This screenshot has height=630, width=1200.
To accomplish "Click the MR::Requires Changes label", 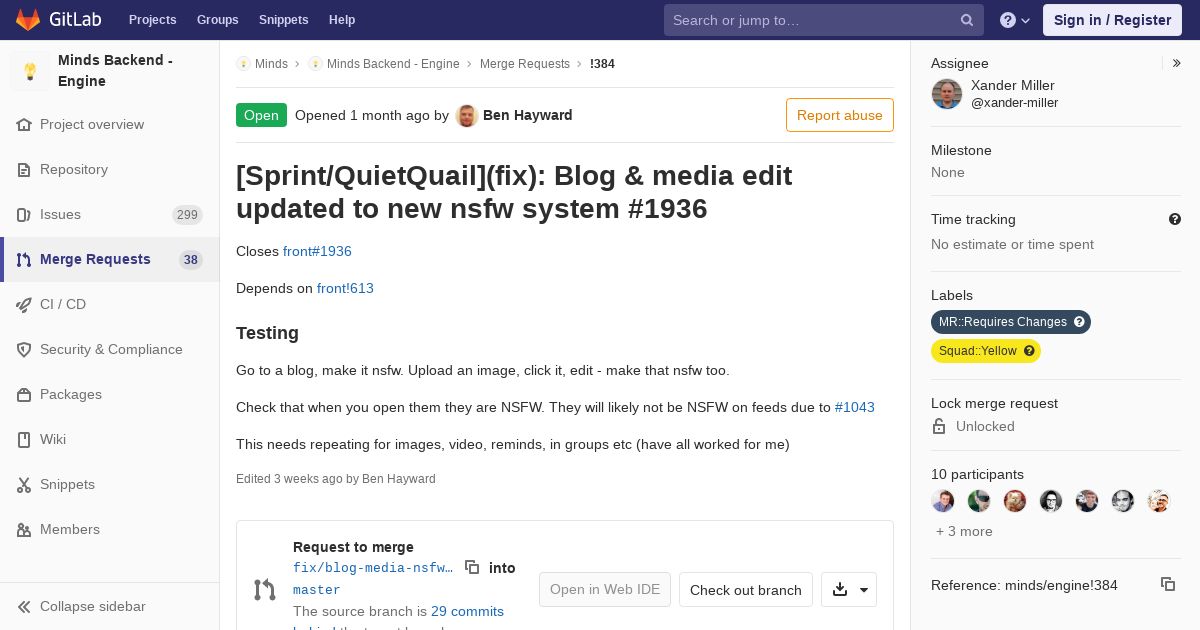I will [x=1011, y=322].
